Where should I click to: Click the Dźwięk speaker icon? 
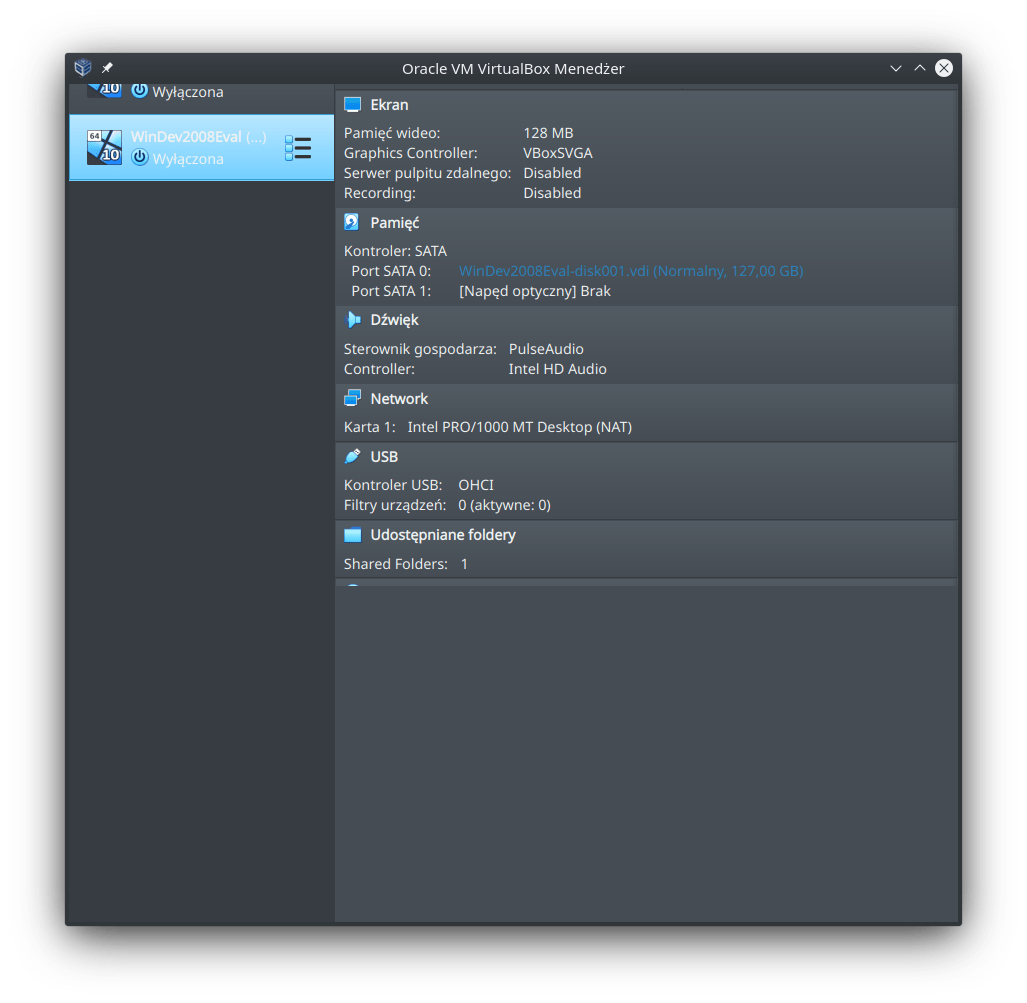352,320
